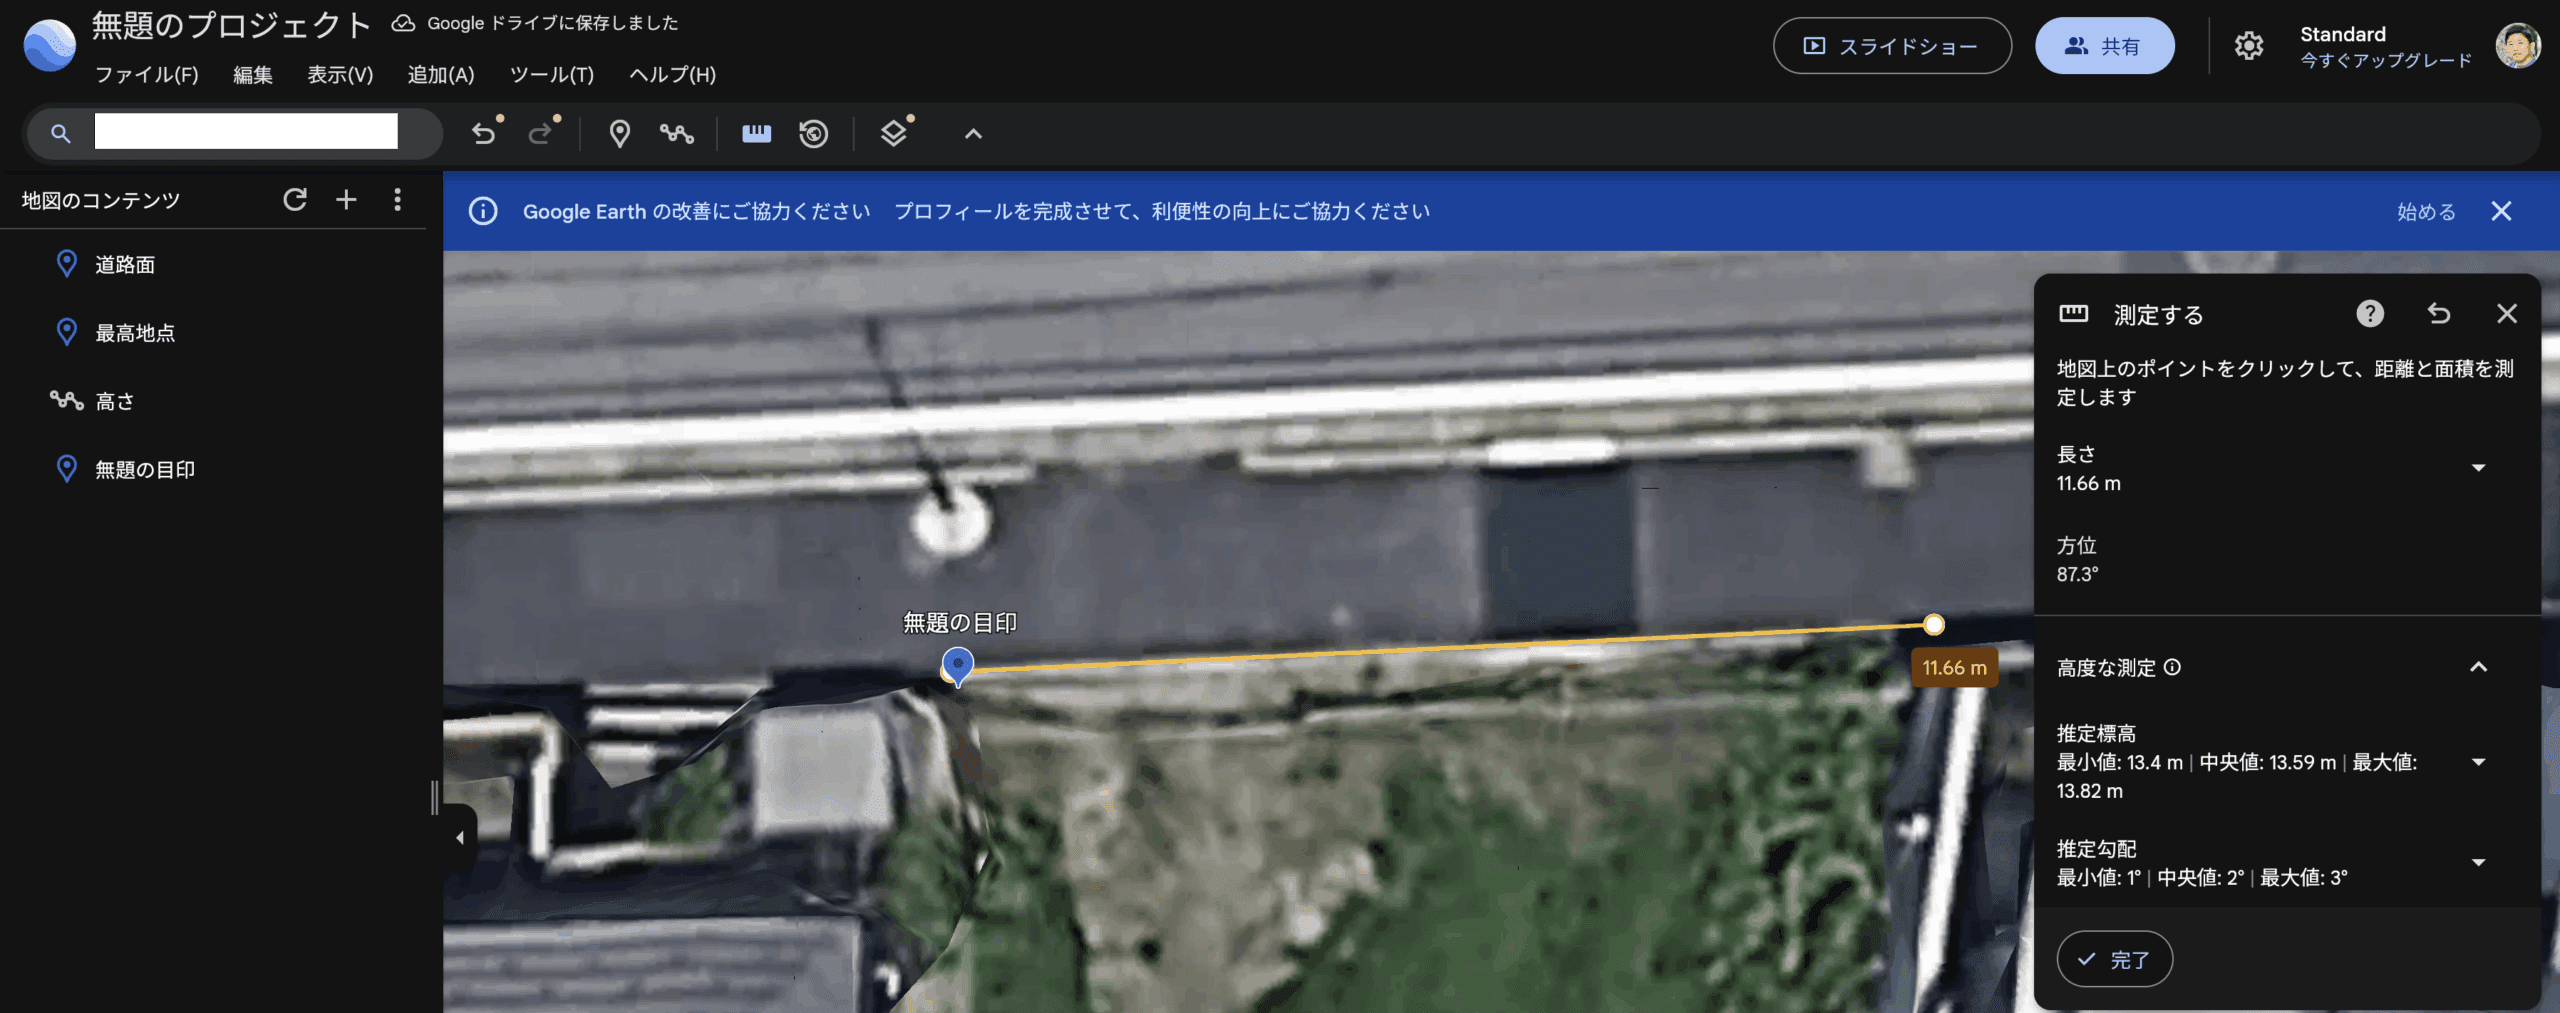Click the 方位 87.3° value
The width and height of the screenshot is (2560, 1013).
[x=2077, y=574]
